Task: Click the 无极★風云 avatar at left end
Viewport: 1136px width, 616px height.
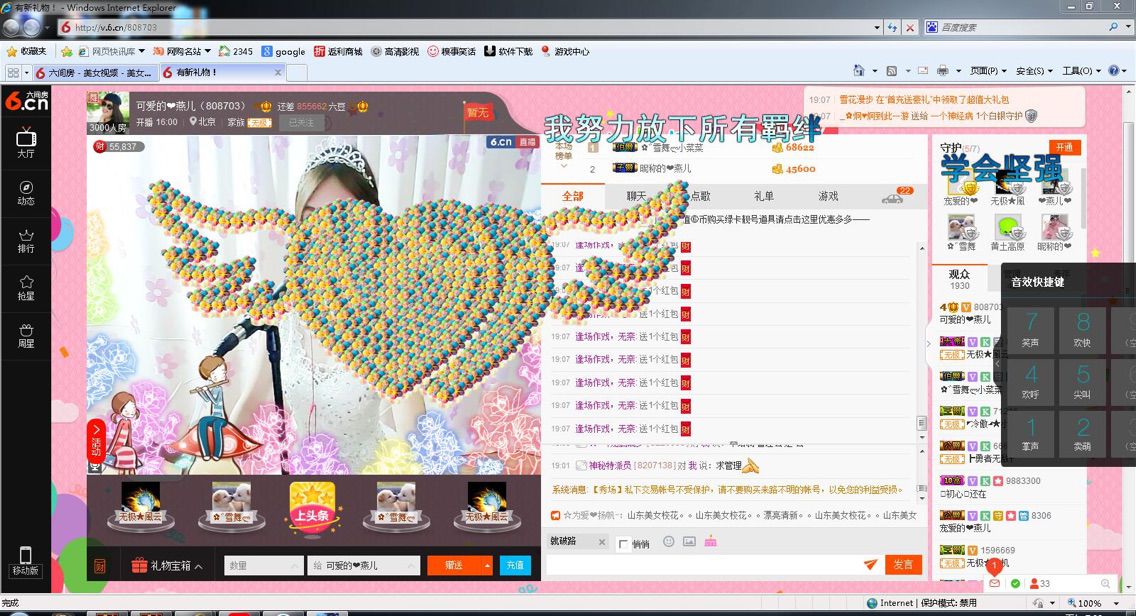Action: (141, 507)
